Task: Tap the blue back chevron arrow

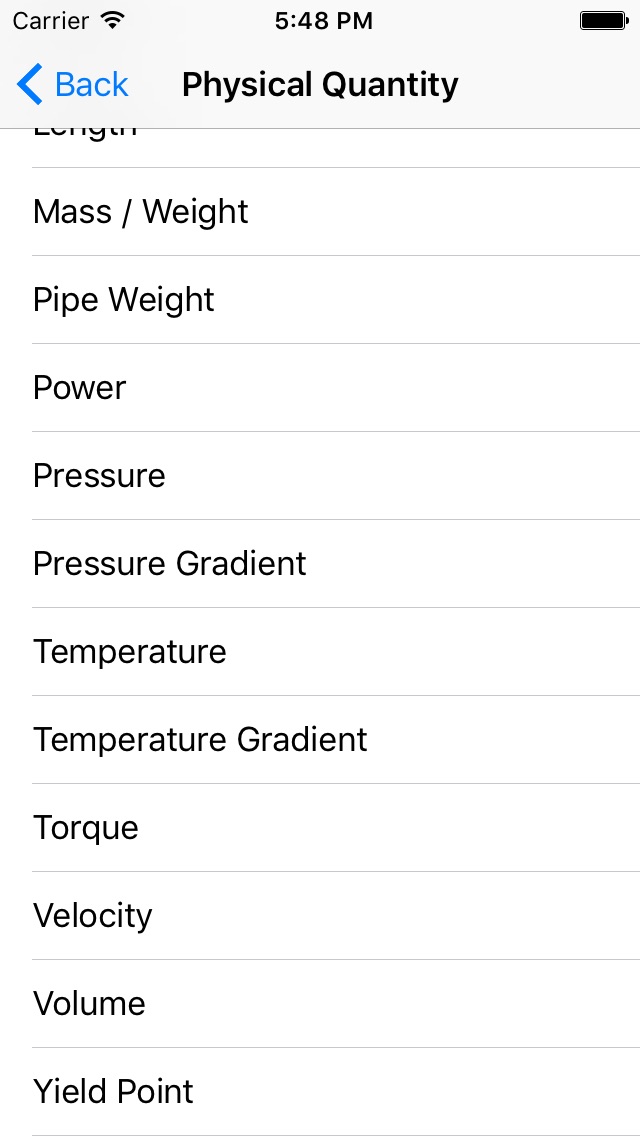Action: 30,84
